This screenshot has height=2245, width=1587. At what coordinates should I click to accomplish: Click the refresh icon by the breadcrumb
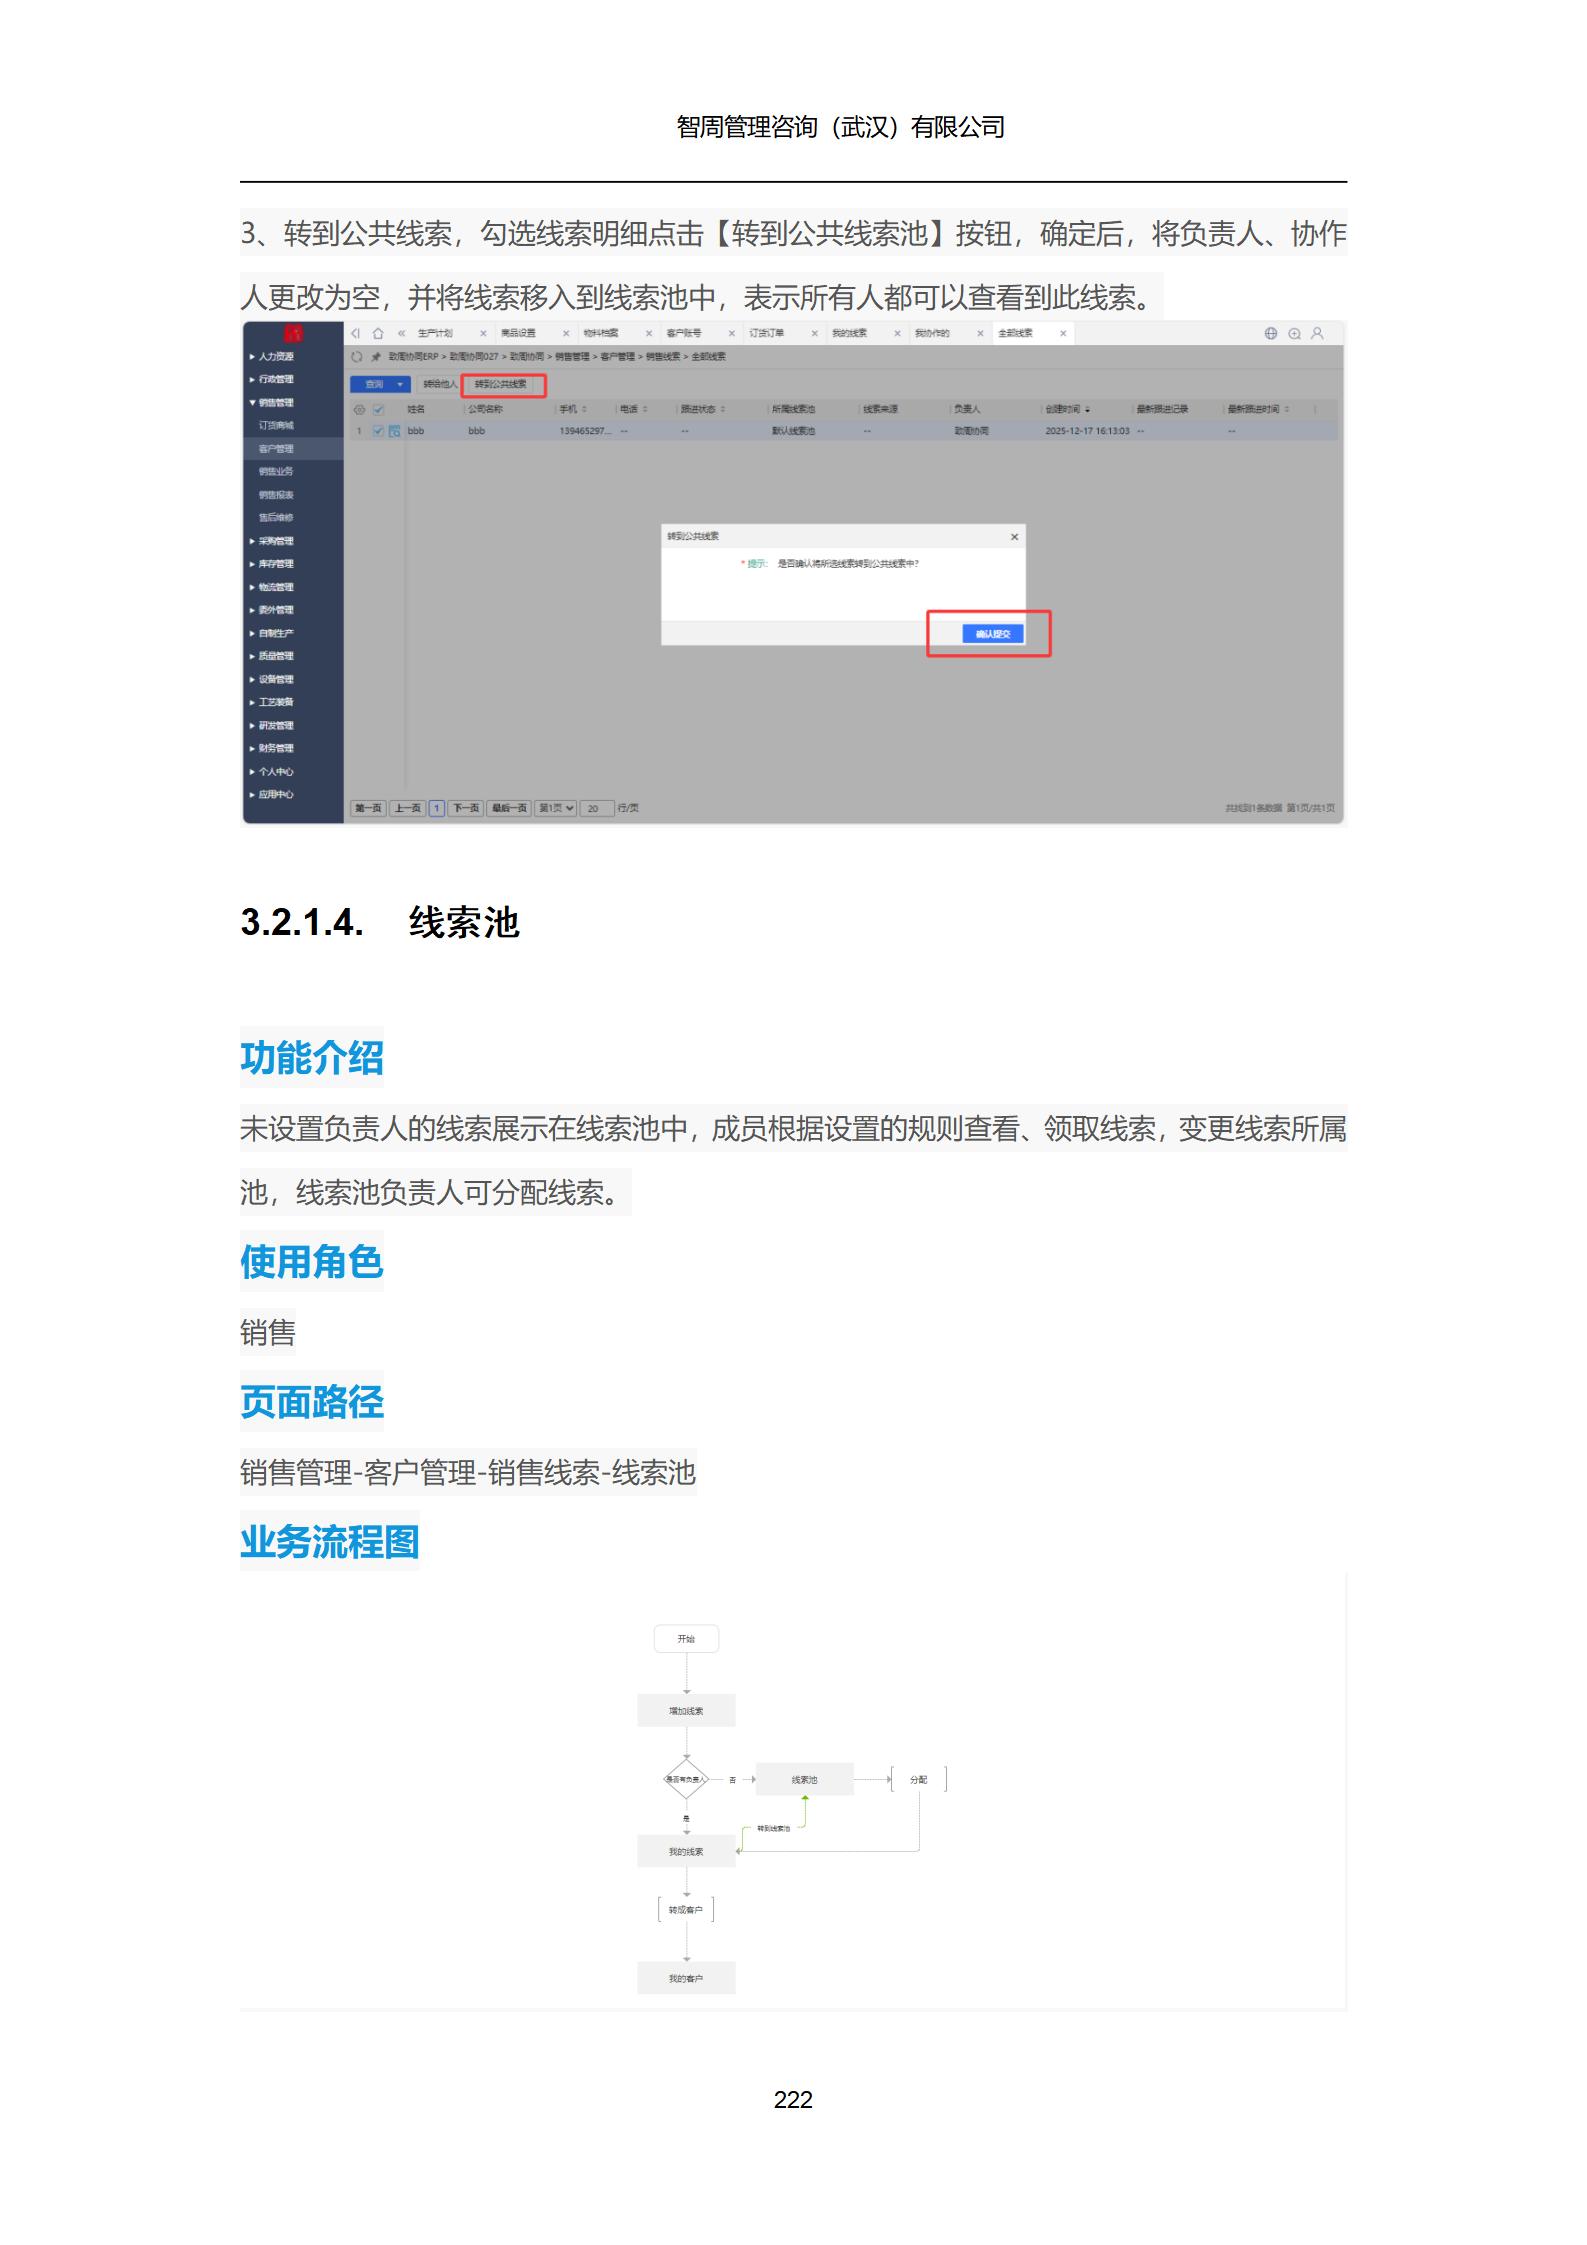[357, 356]
